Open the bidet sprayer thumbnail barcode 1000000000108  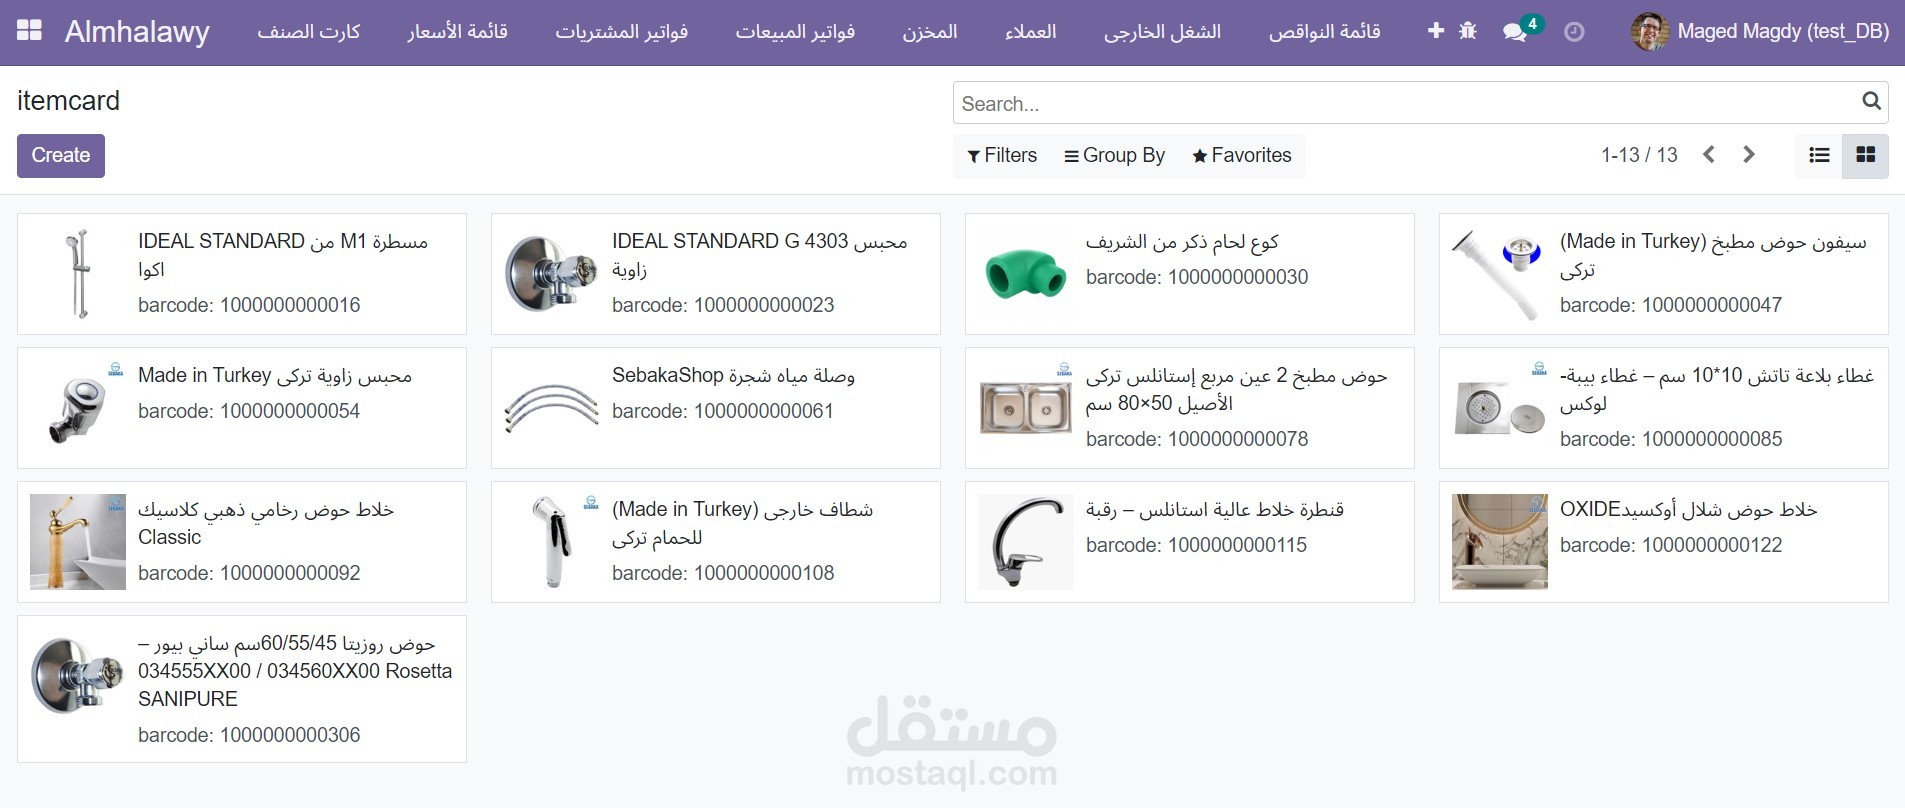point(552,542)
